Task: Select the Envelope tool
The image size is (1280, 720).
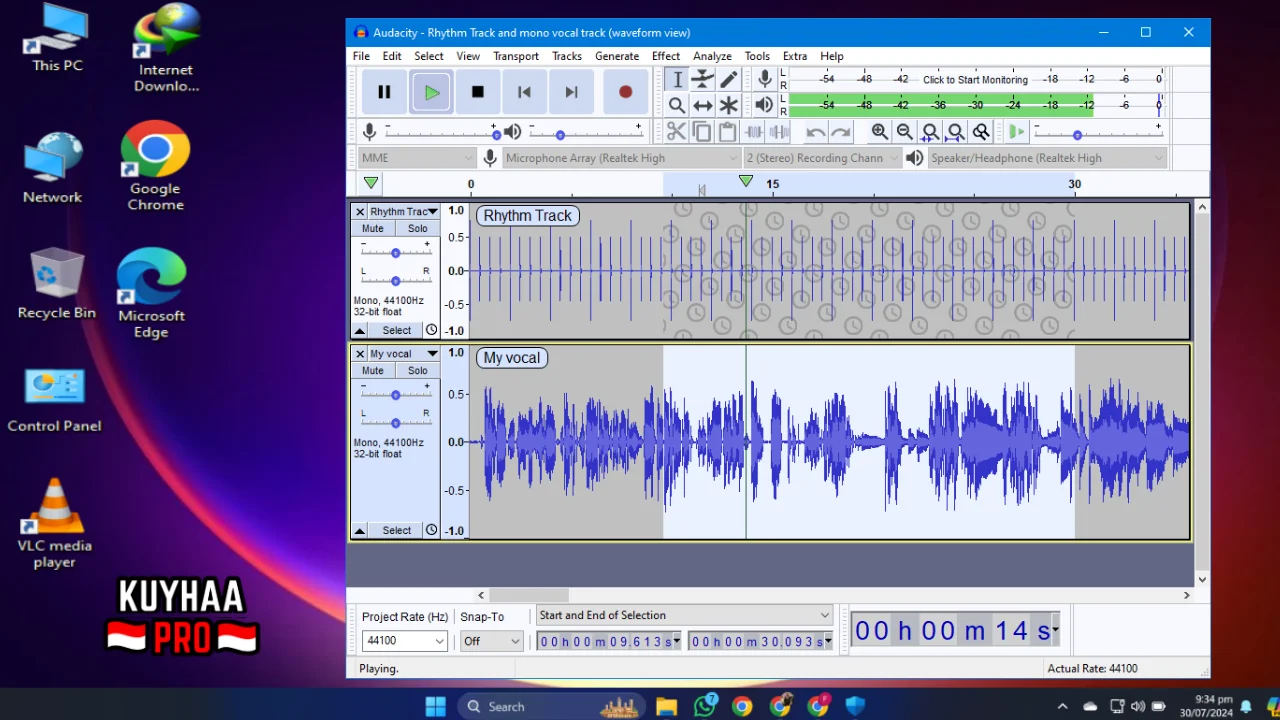Action: pyautogui.click(x=703, y=80)
